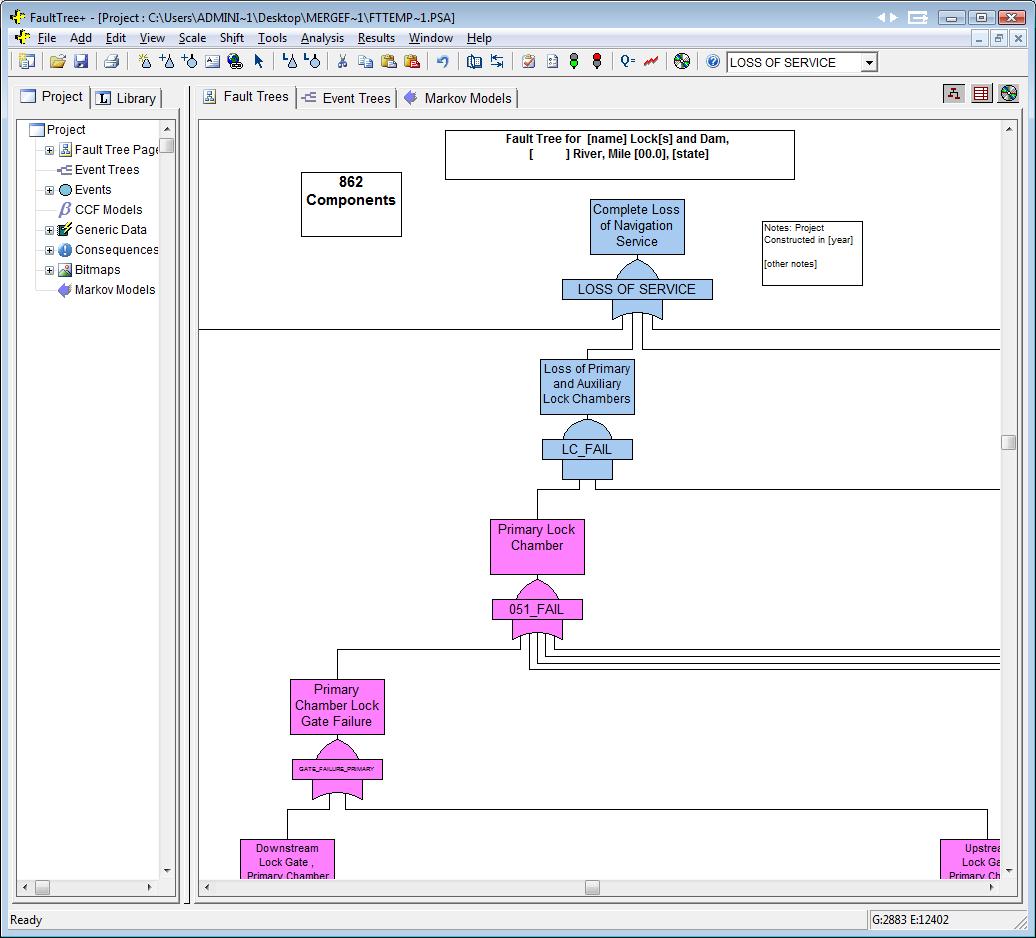The height and width of the screenshot is (938, 1036).
Task: Click the Undo arrow icon
Action: pos(442,62)
